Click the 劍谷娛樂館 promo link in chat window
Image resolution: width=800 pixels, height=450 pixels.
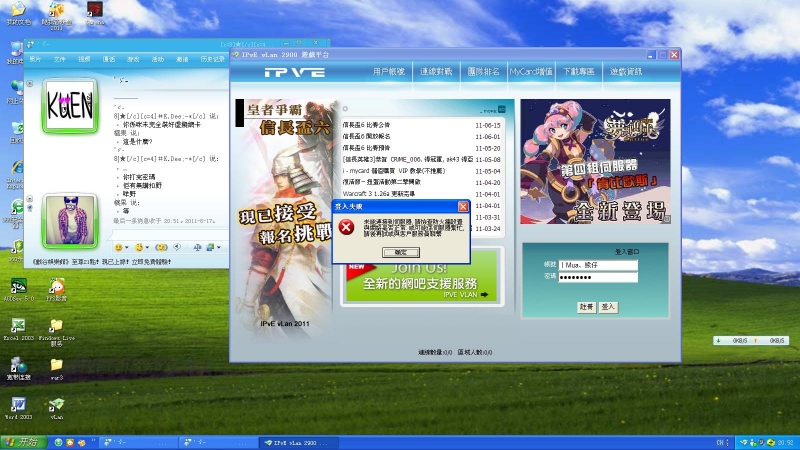point(102,262)
